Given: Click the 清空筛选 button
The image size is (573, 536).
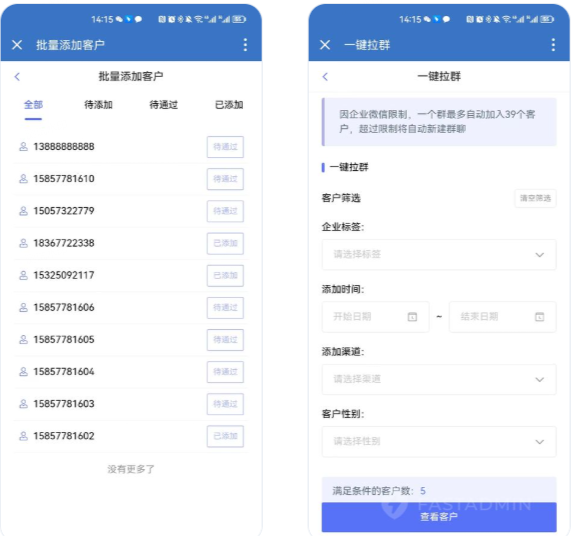Looking at the screenshot, I should [x=535, y=198].
